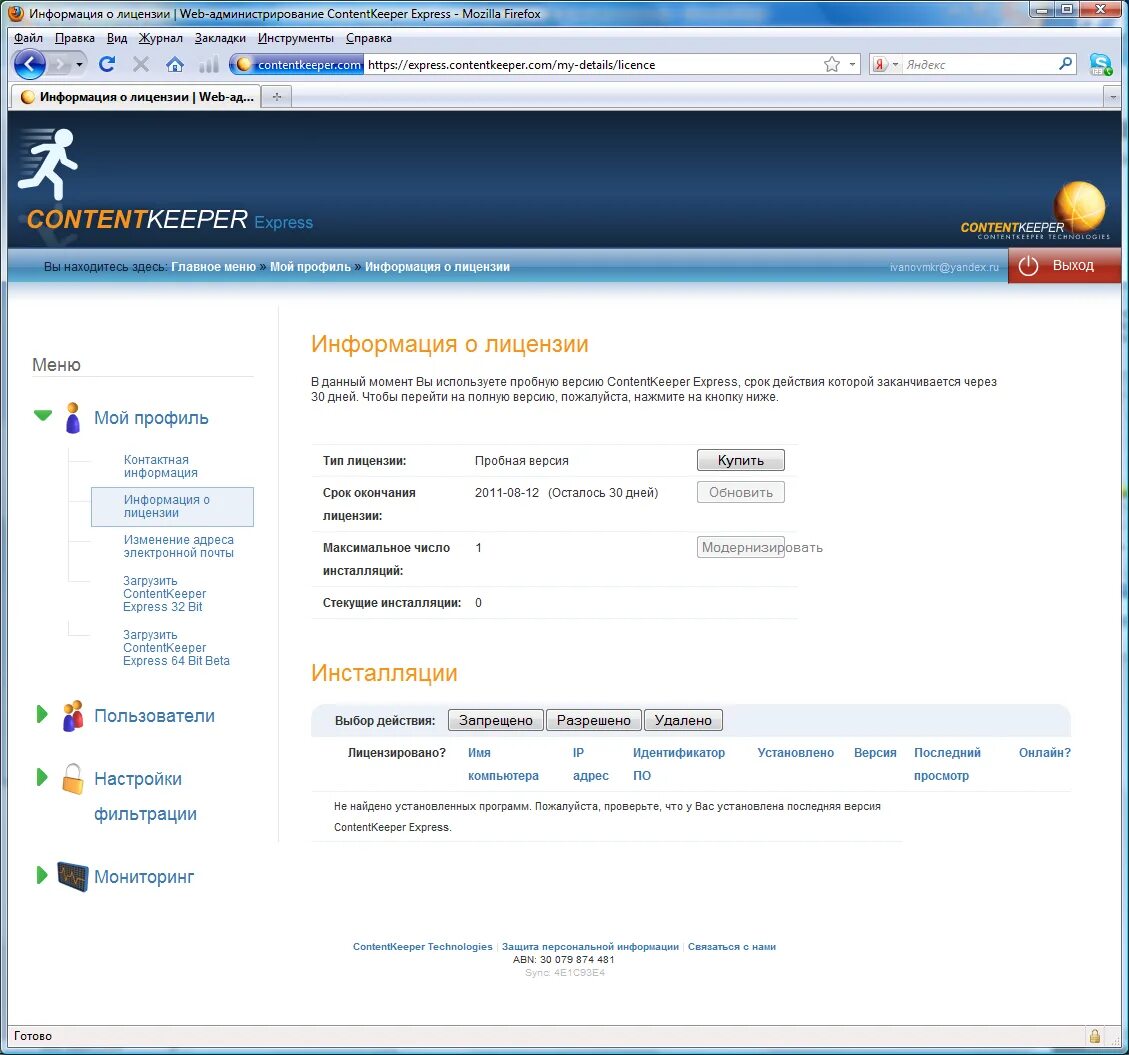Select the Информация о лицензии browser tab
Image resolution: width=1129 pixels, height=1055 pixels.
pyautogui.click(x=135, y=96)
